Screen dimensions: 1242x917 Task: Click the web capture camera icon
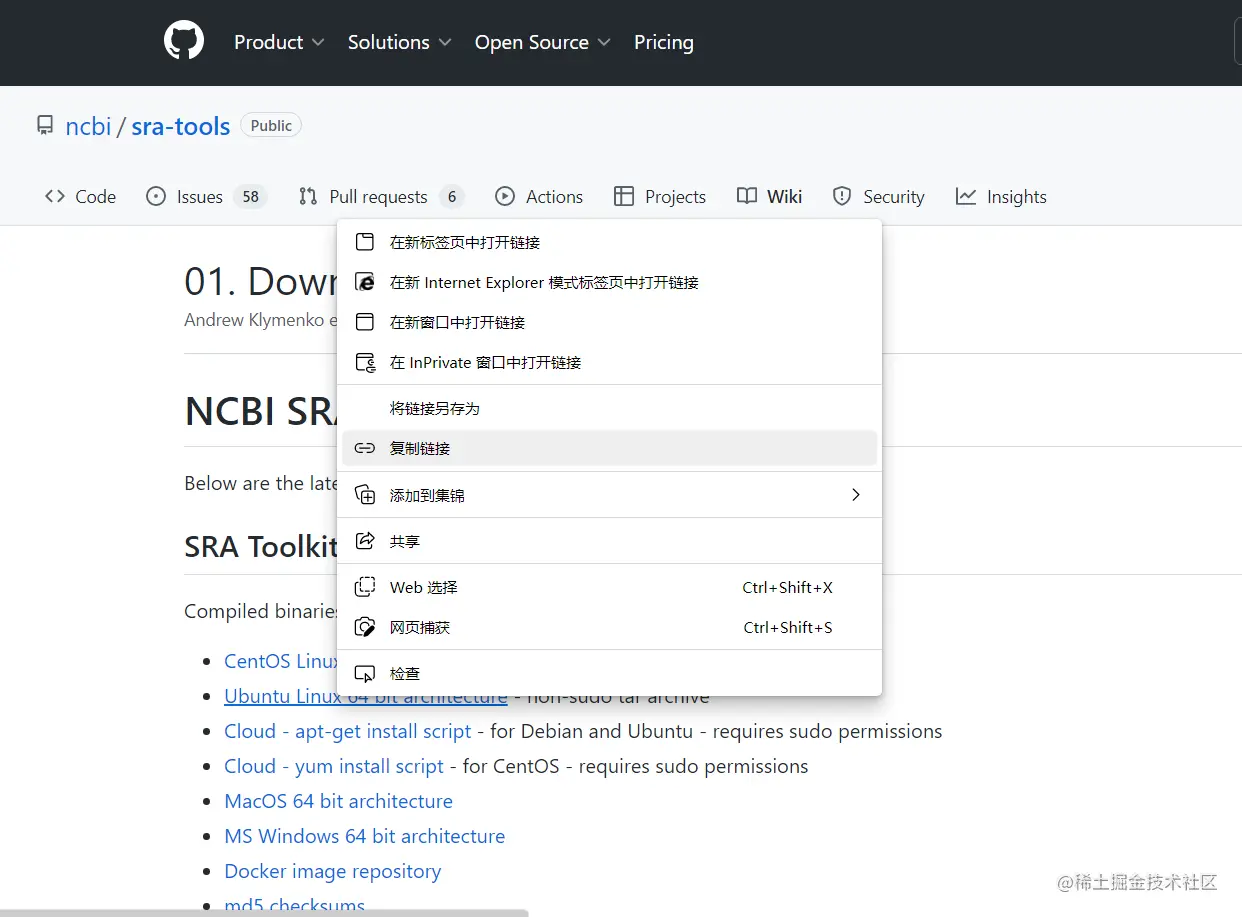click(x=366, y=627)
